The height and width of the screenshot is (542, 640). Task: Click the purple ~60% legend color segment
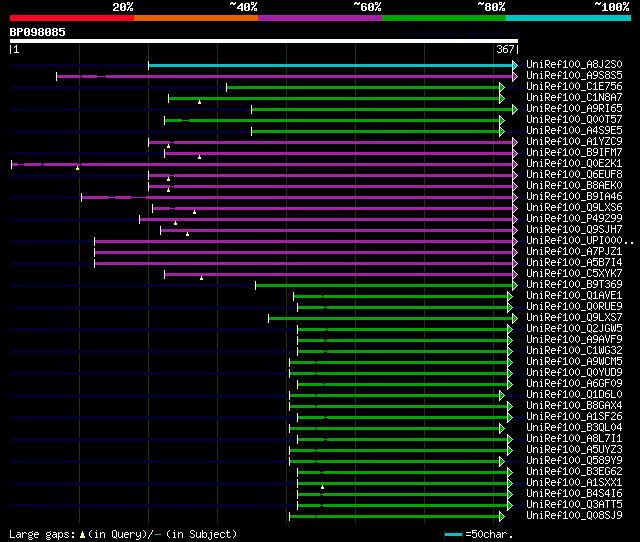coord(320,18)
